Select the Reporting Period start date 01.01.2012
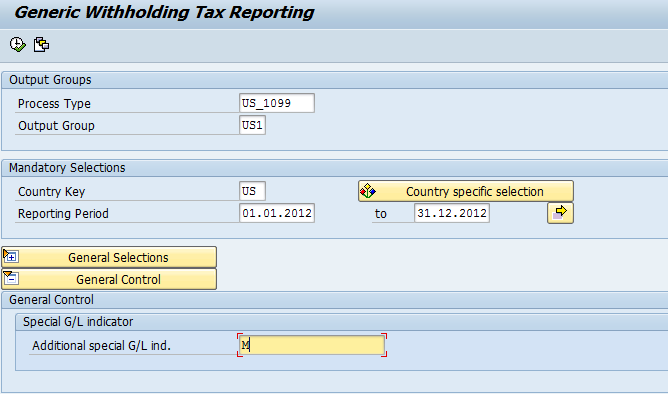This screenshot has width=668, height=394. [x=277, y=213]
